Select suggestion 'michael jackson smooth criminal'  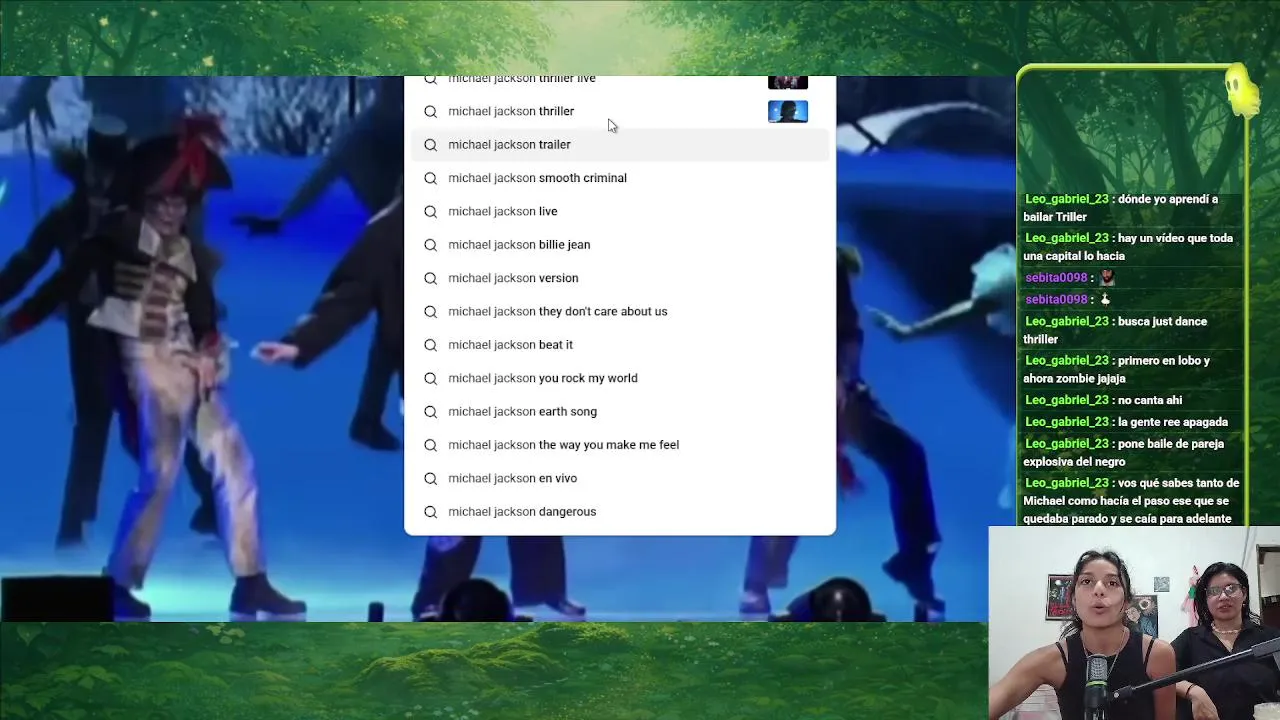click(620, 178)
